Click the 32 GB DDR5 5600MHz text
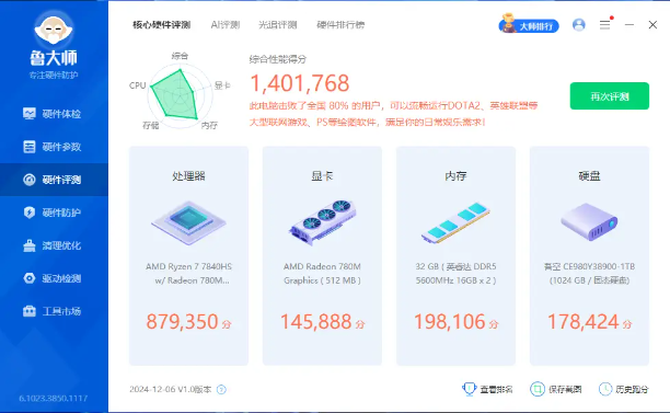Viewport: 670px width, 413px height. [x=455, y=273]
